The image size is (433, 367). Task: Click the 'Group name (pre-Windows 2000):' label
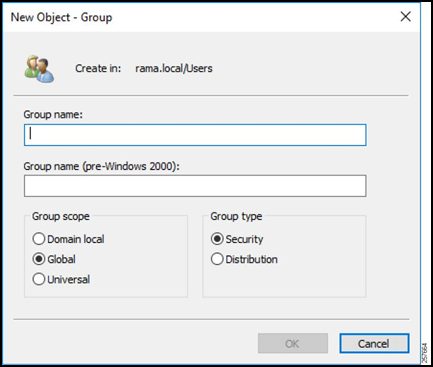point(101,166)
